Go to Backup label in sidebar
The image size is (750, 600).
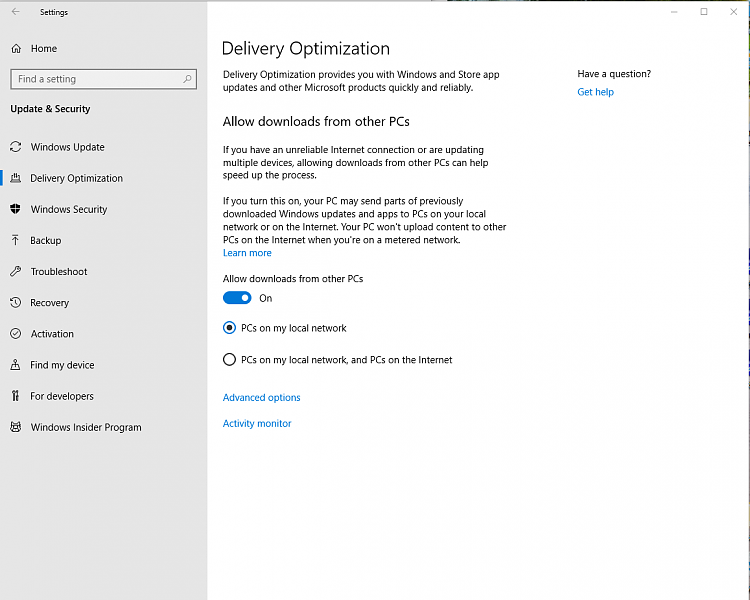[x=45, y=240]
